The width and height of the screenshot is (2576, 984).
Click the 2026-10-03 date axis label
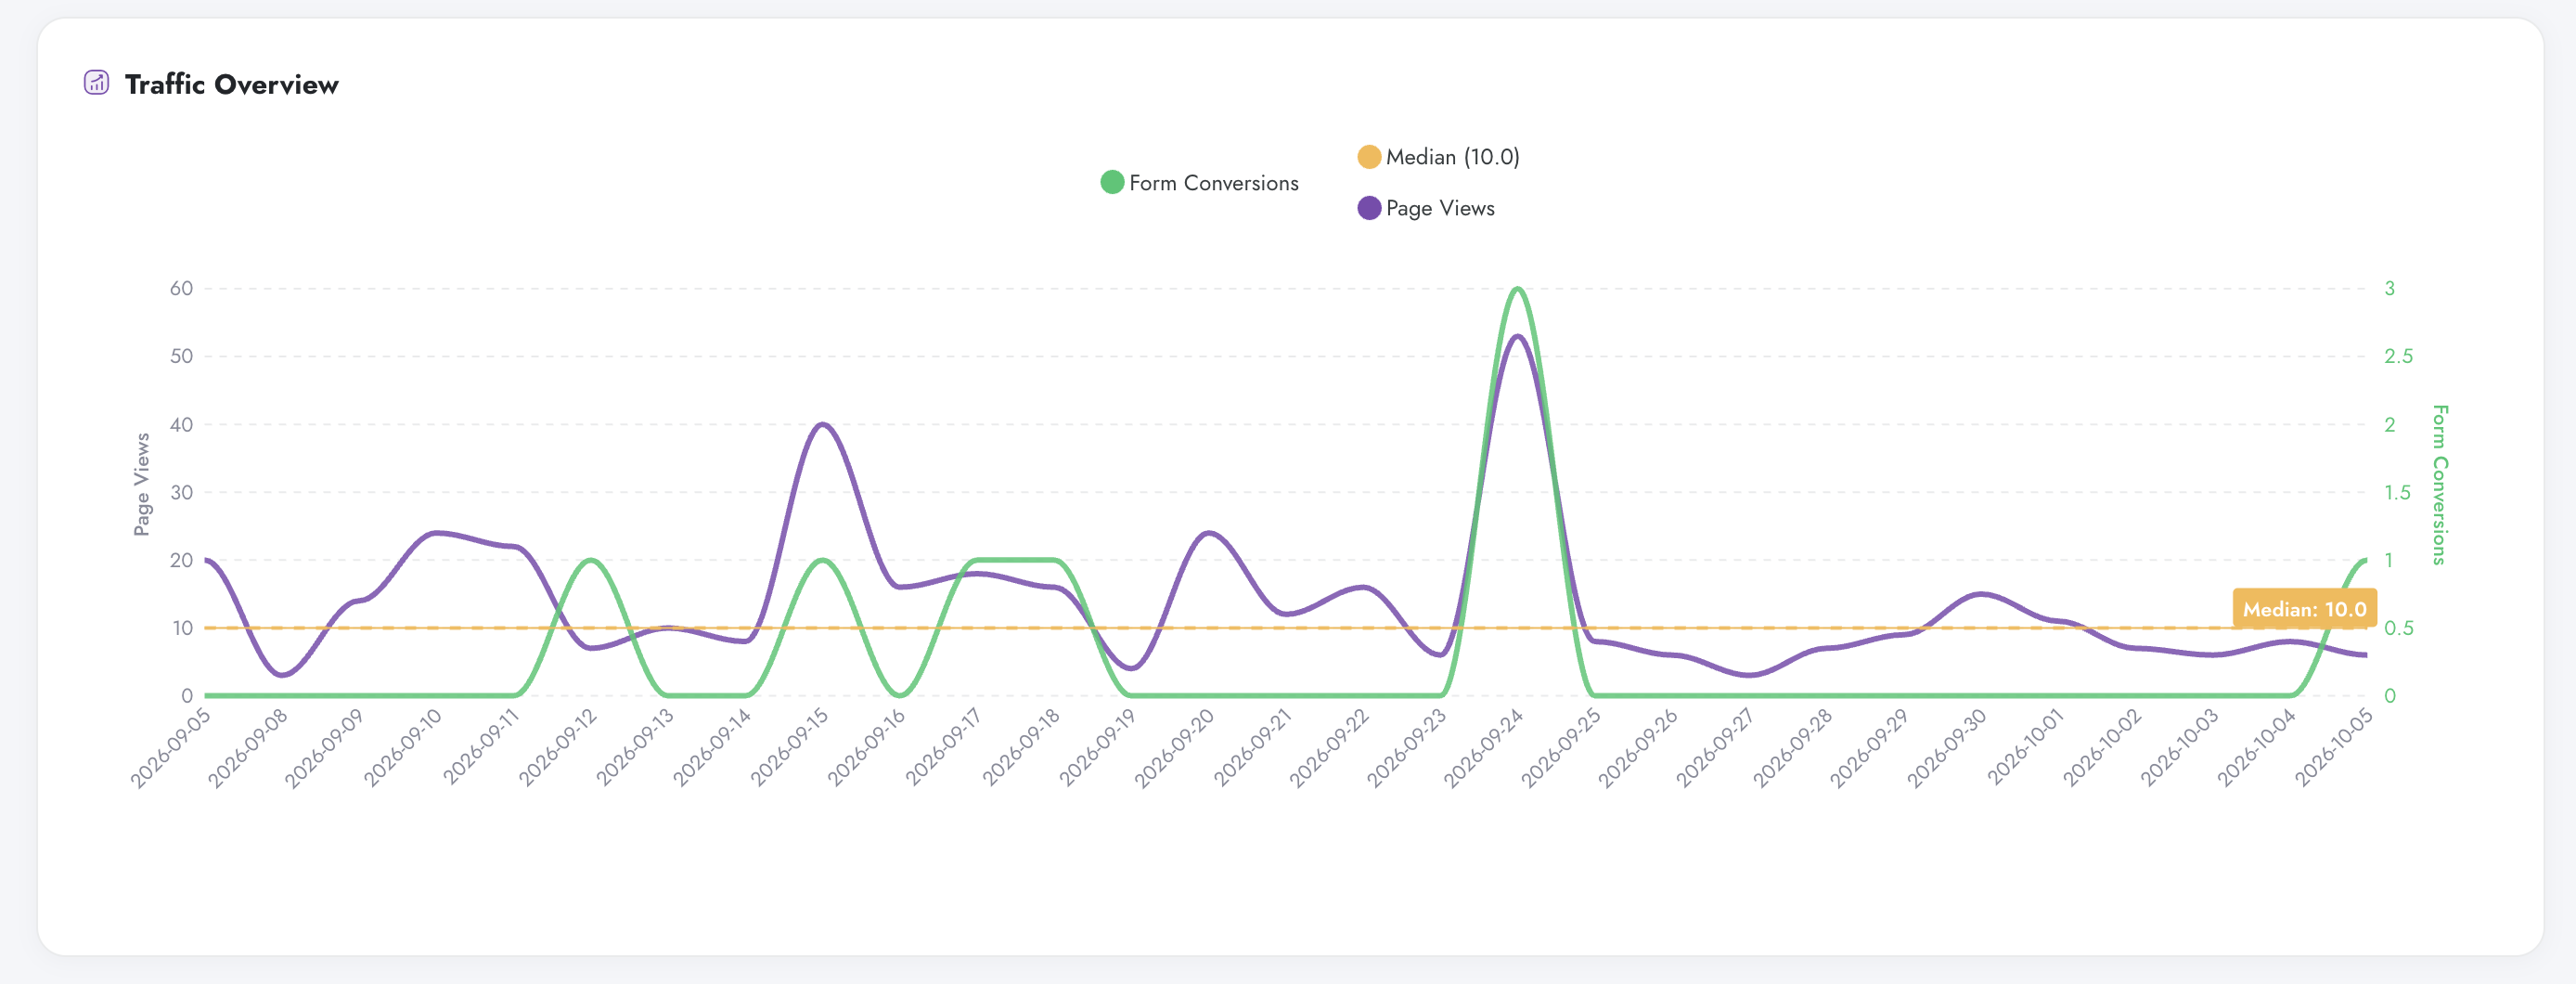pyautogui.click(x=2179, y=747)
